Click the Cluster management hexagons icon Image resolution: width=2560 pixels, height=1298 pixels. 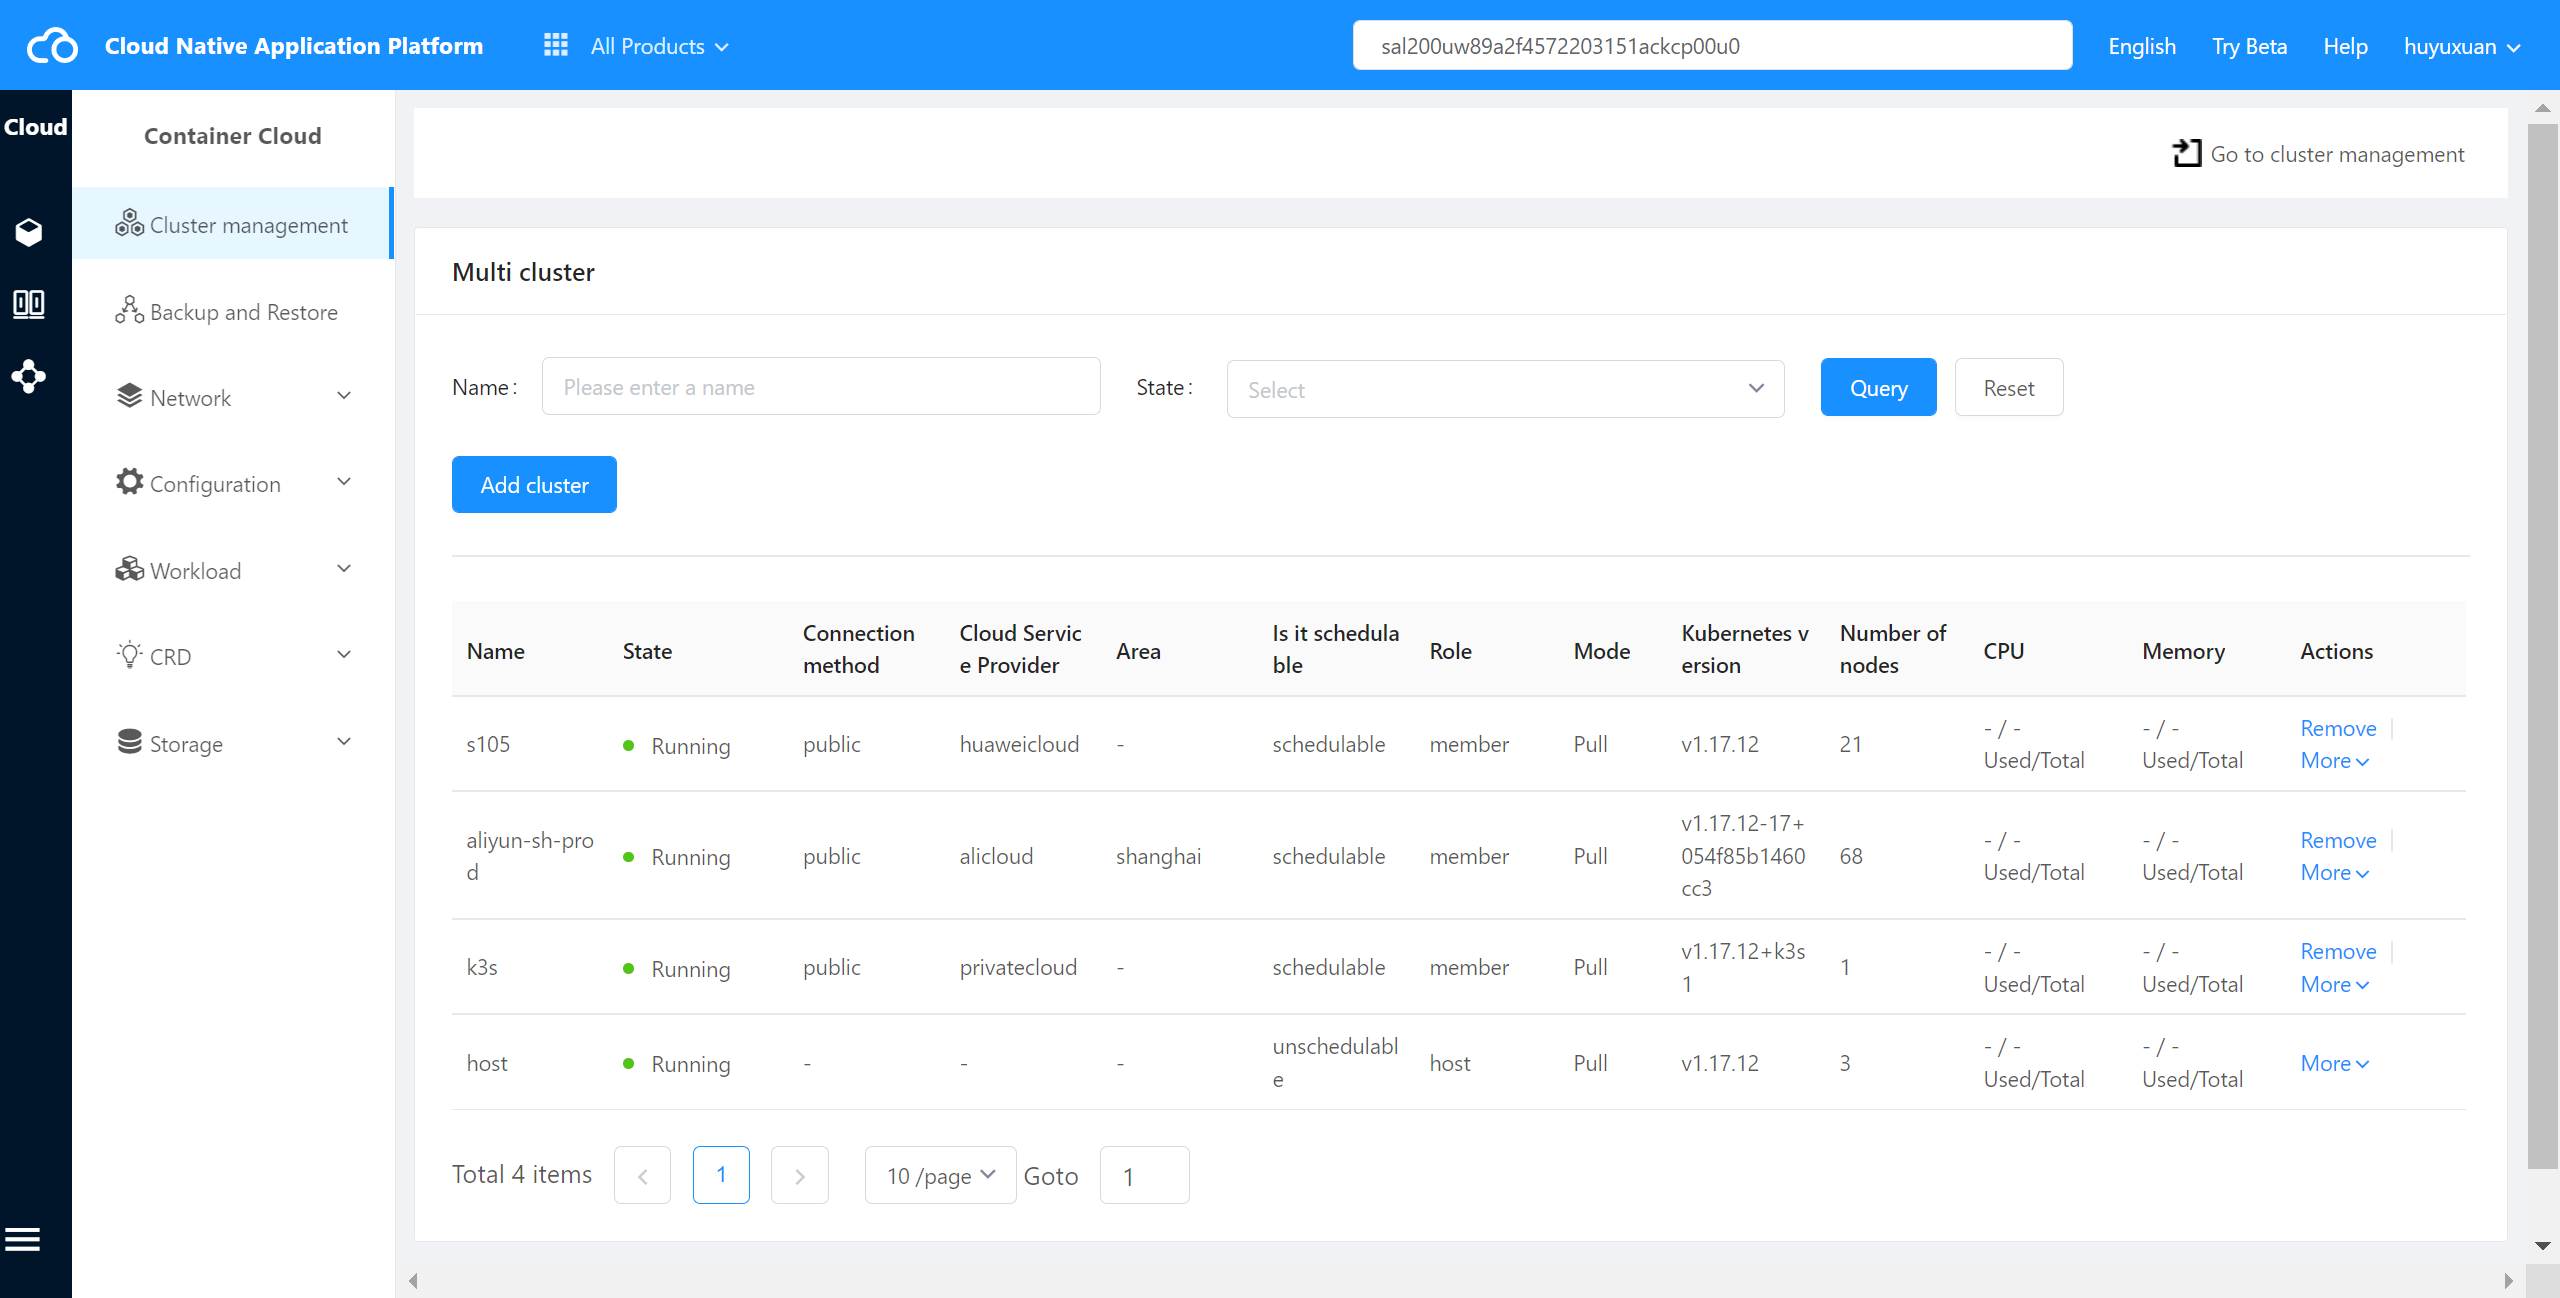pyautogui.click(x=129, y=223)
